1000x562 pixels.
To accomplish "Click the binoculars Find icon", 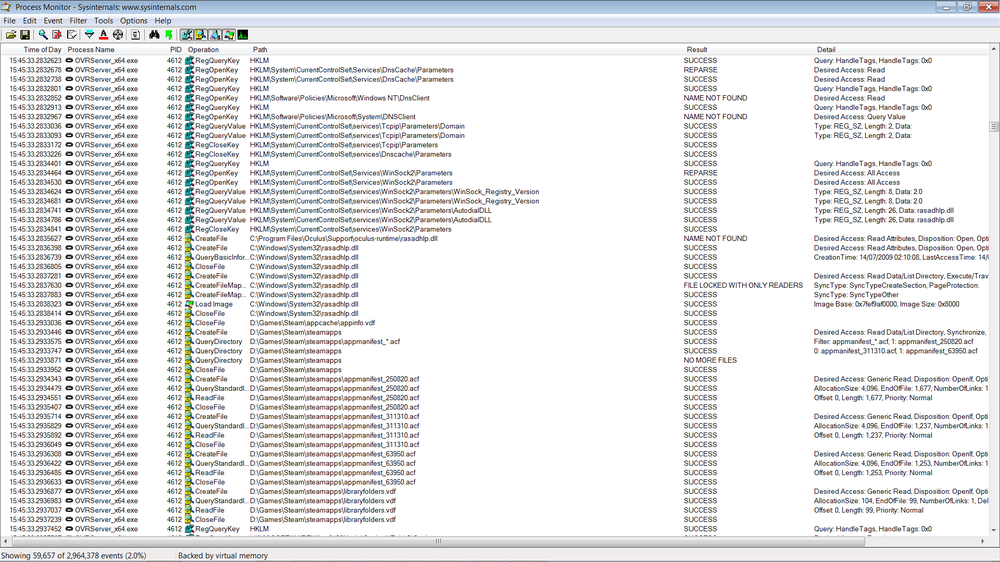I will coord(154,35).
